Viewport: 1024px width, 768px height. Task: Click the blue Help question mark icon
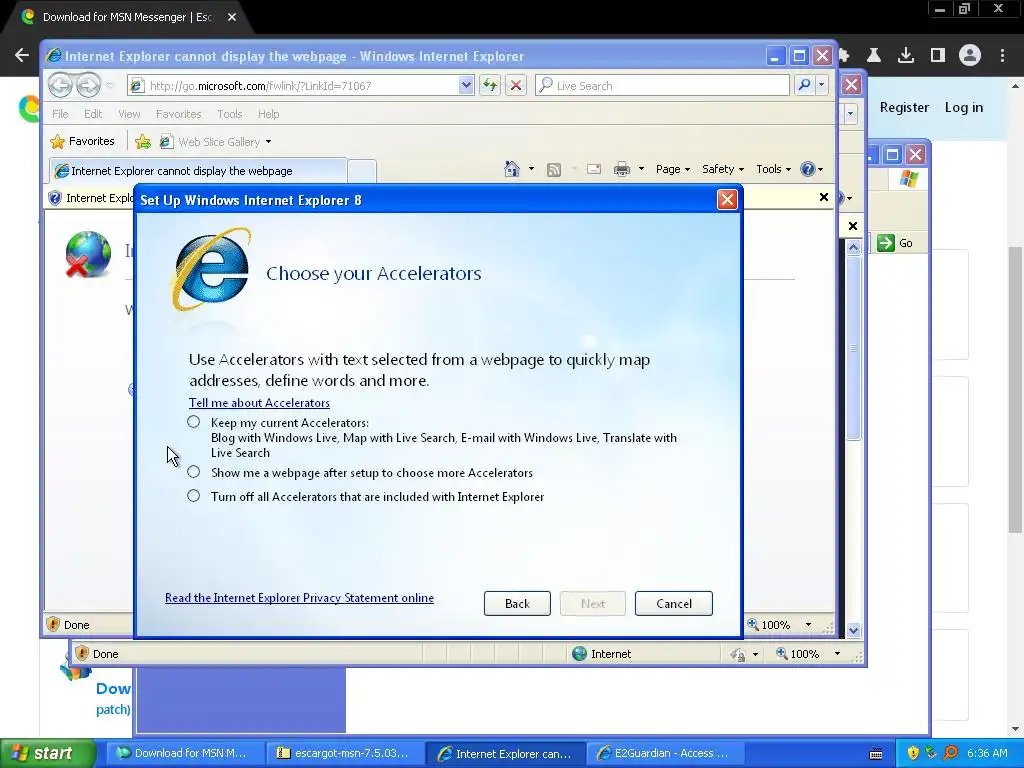[x=808, y=169]
